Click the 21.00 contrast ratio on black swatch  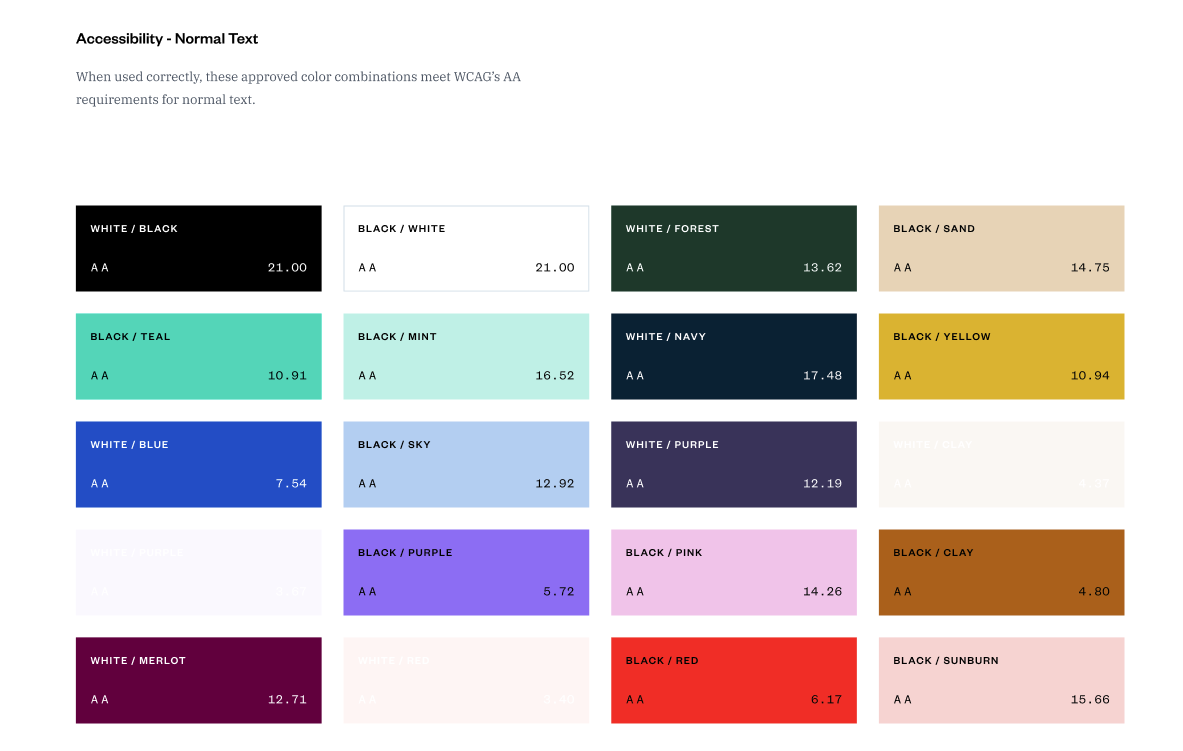tap(287, 268)
